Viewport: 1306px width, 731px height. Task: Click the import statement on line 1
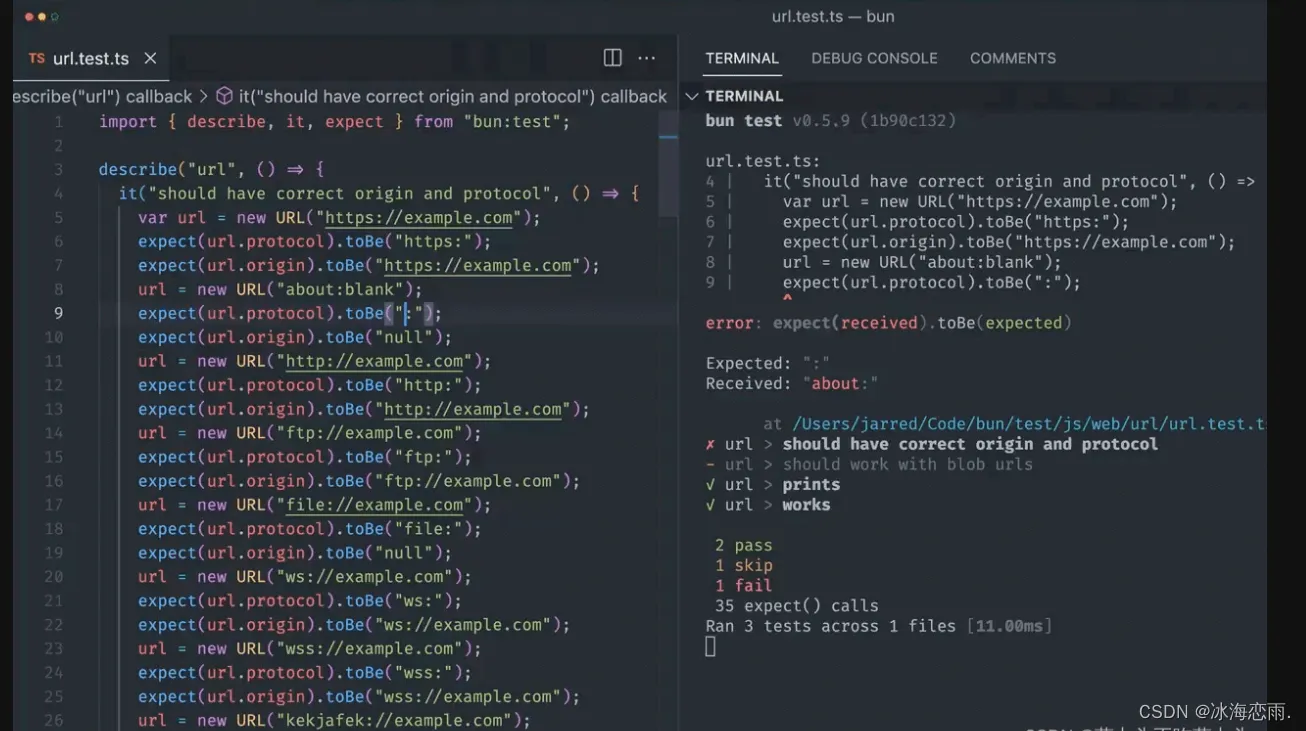point(334,122)
